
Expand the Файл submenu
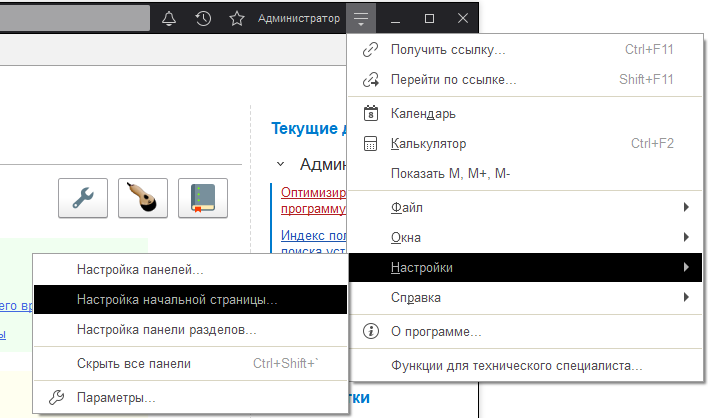tap(404, 207)
